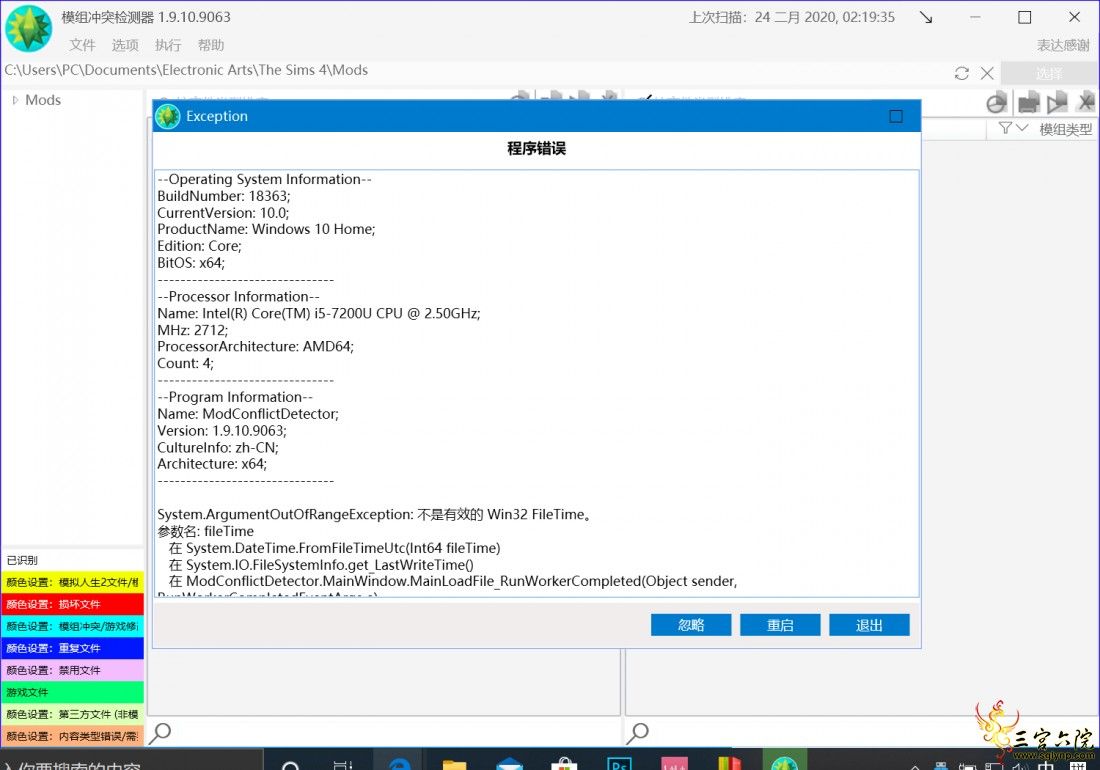
Task: Click the folder toolbar icon on the right
Action: [x=1028, y=103]
